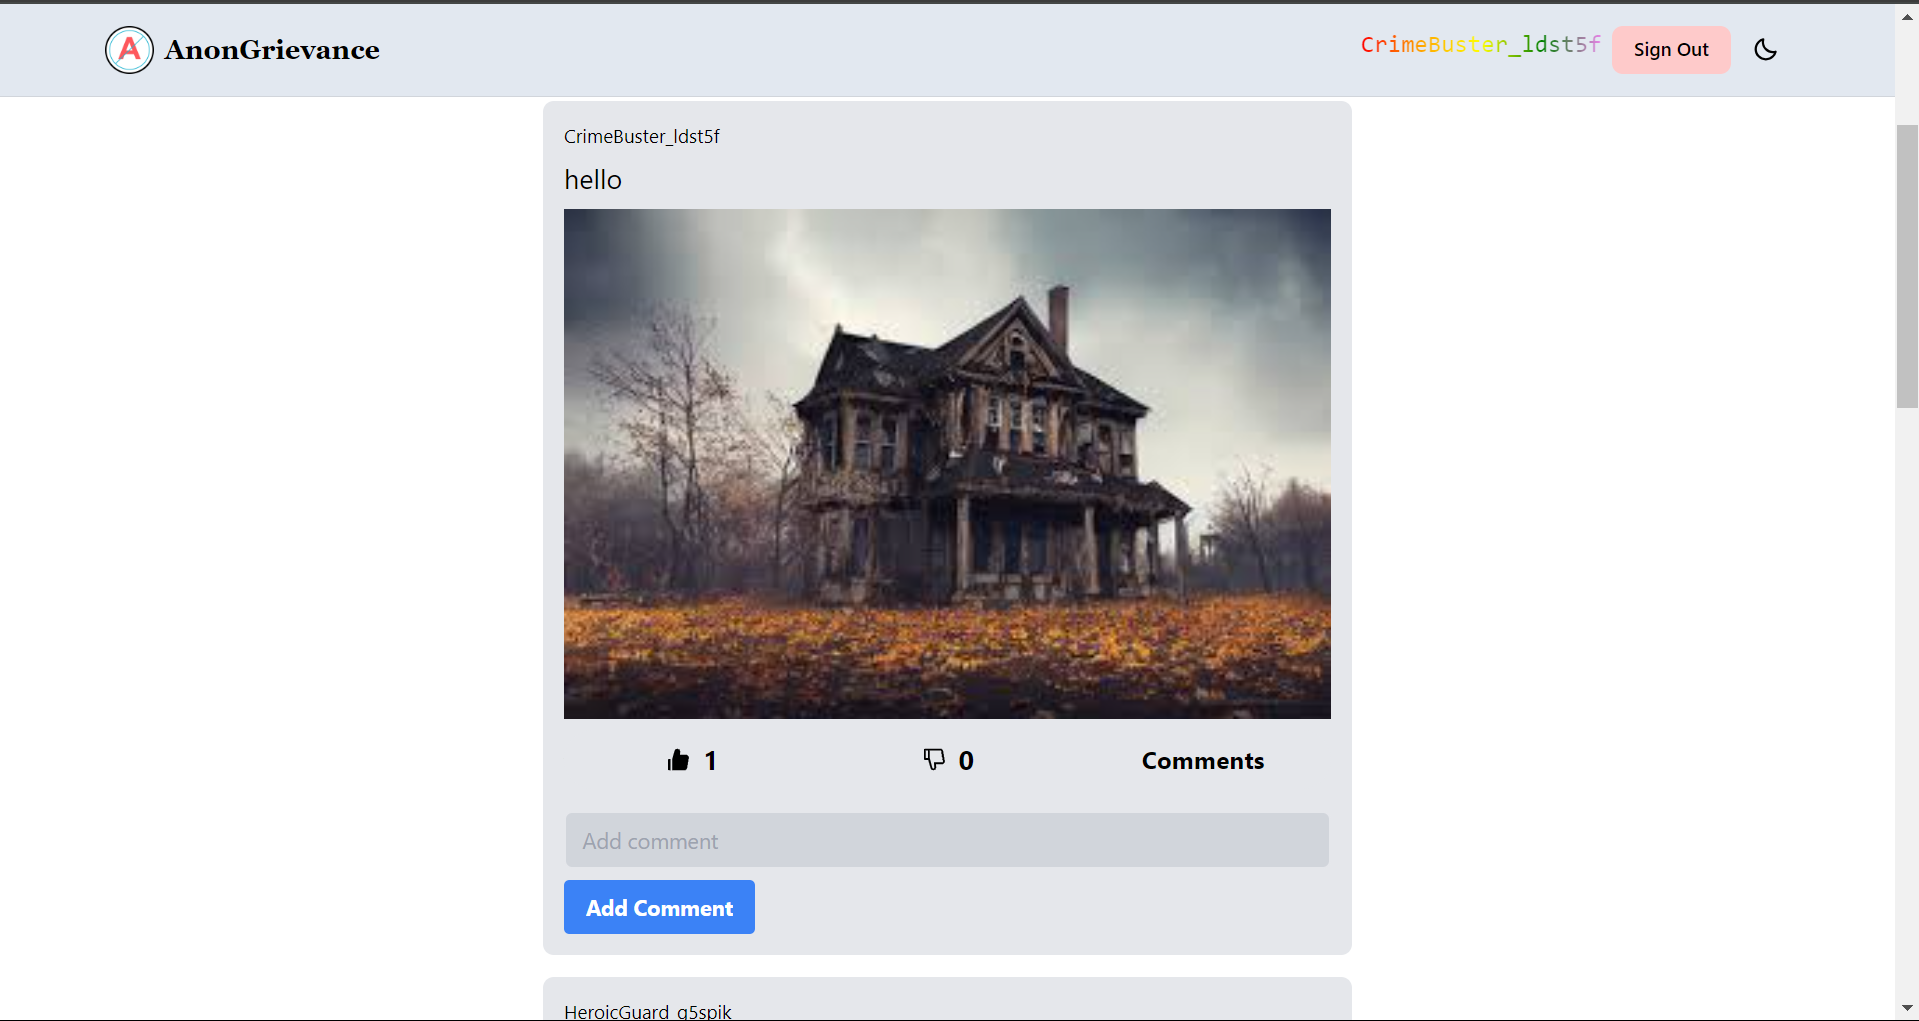The image size is (1919, 1021).
Task: Click the Sign Out button
Action: [1670, 50]
